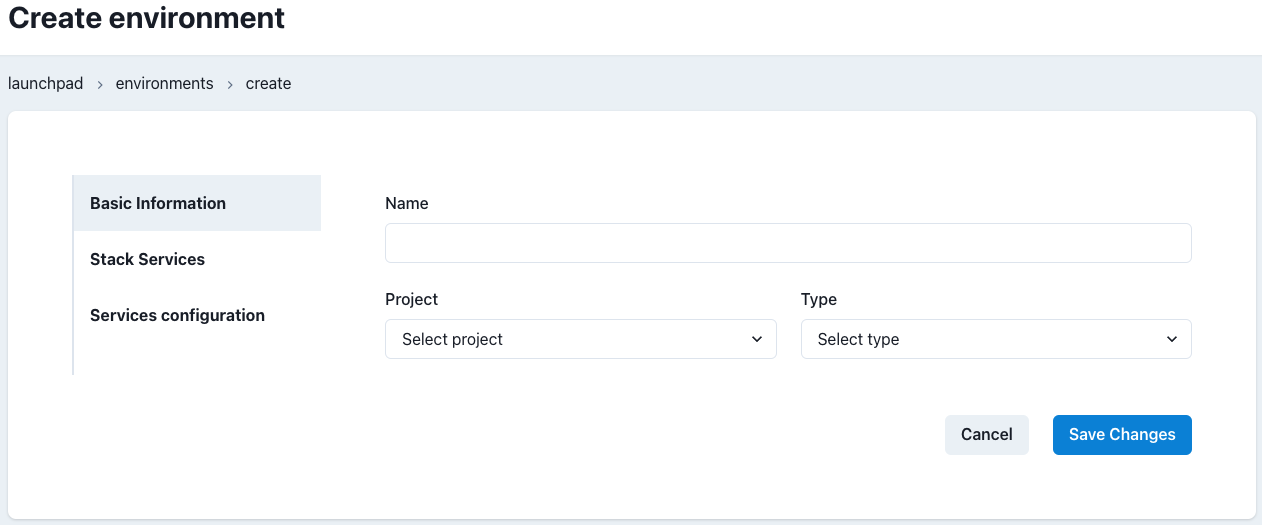Image resolution: width=1262 pixels, height=525 pixels.
Task: Click the Cancel button
Action: point(987,435)
